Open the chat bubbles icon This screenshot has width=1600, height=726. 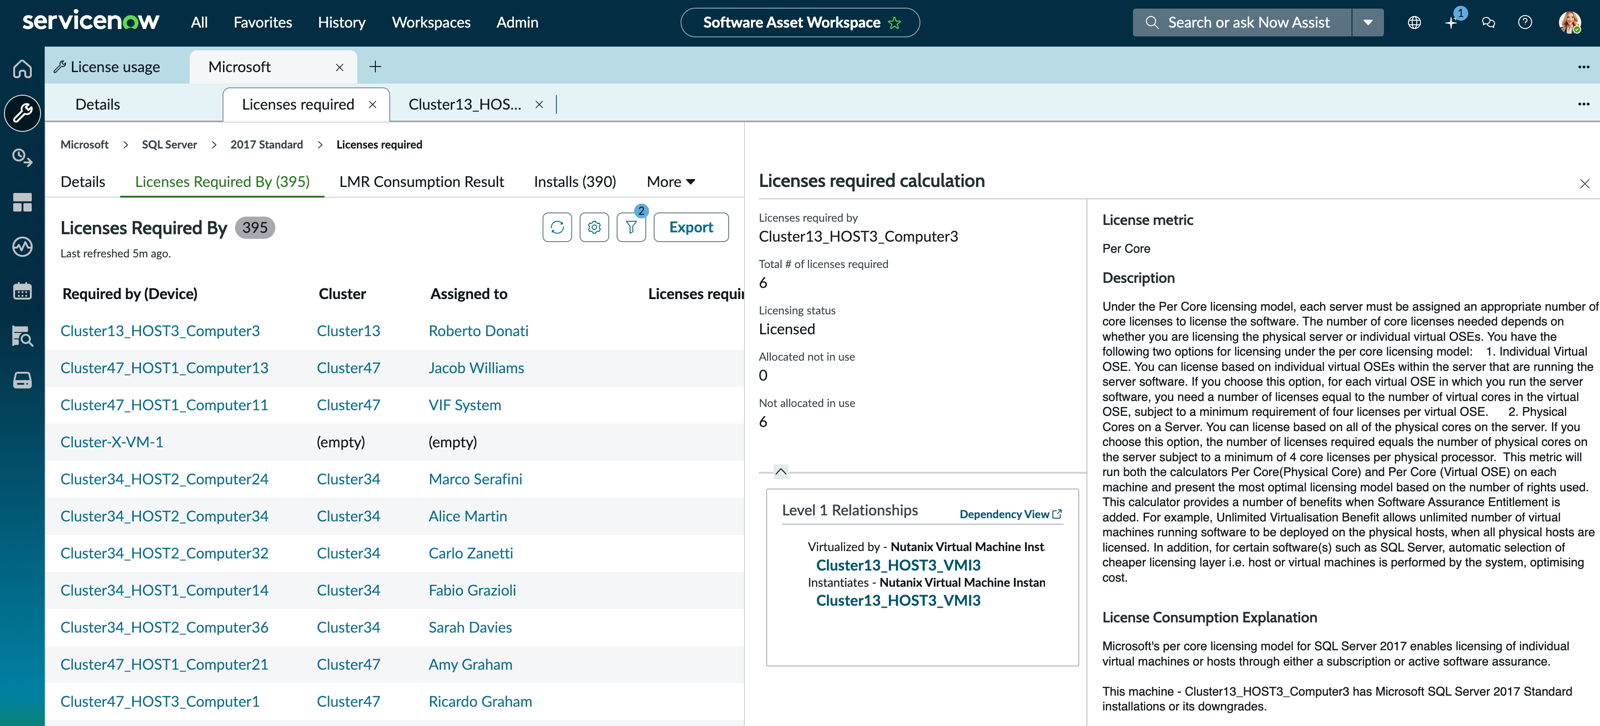click(1488, 22)
